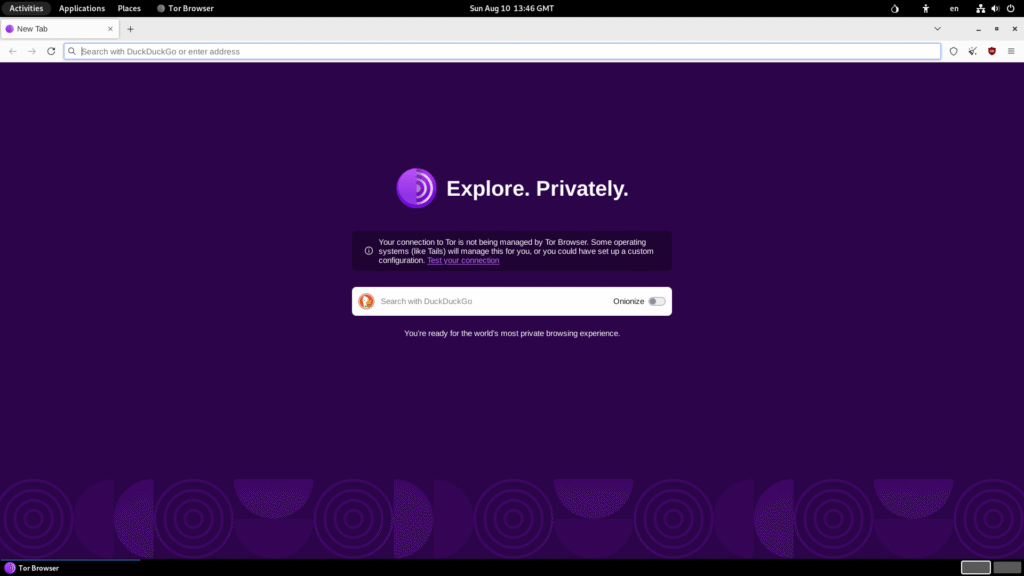Open the hamburger application menu
This screenshot has height=576, width=1024.
coord(1010,51)
